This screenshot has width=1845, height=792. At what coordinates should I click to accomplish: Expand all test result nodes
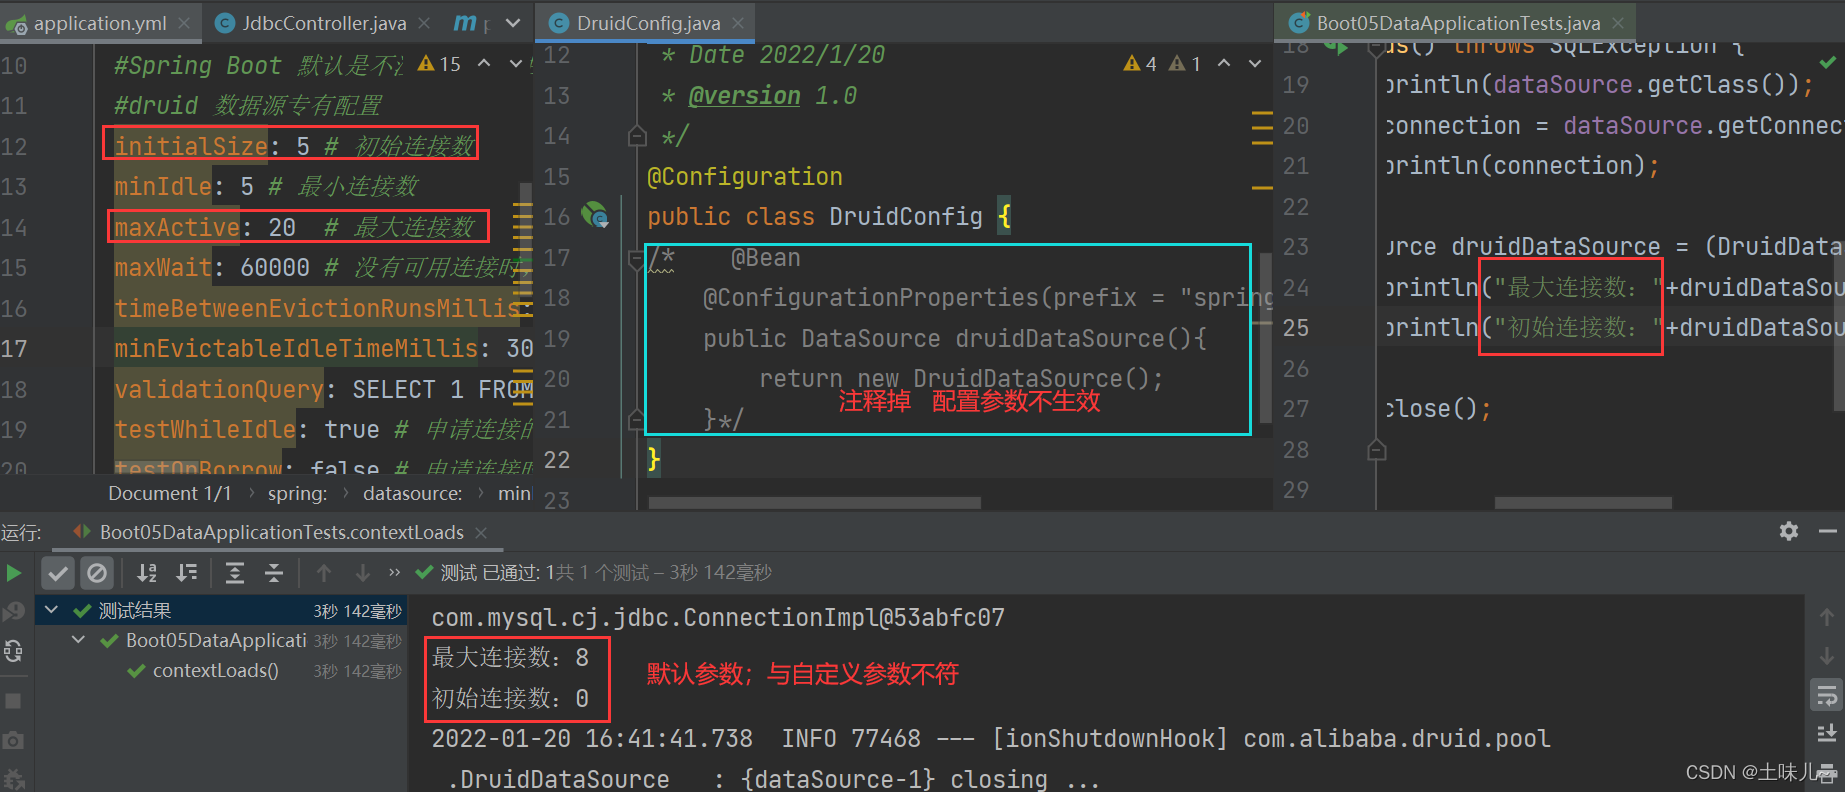(235, 573)
